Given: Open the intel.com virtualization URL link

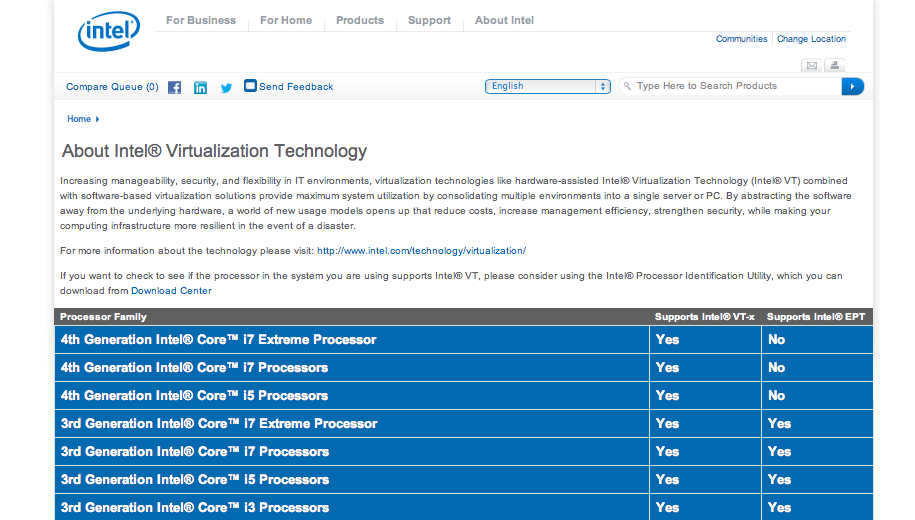Looking at the screenshot, I should point(421,251).
